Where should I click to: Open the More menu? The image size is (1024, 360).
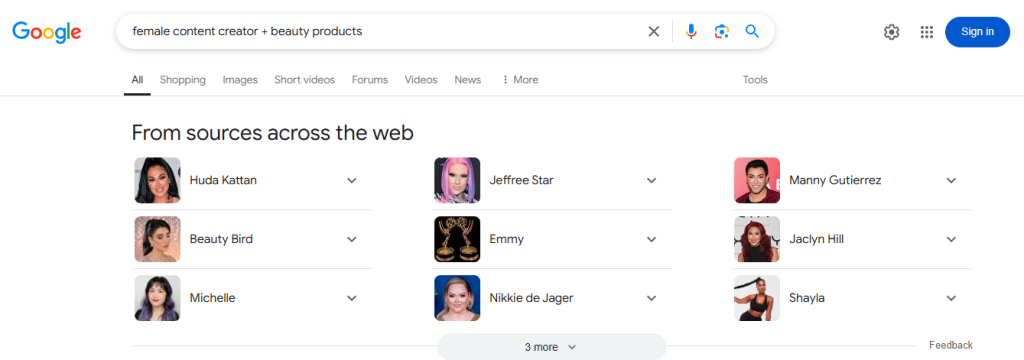[520, 80]
